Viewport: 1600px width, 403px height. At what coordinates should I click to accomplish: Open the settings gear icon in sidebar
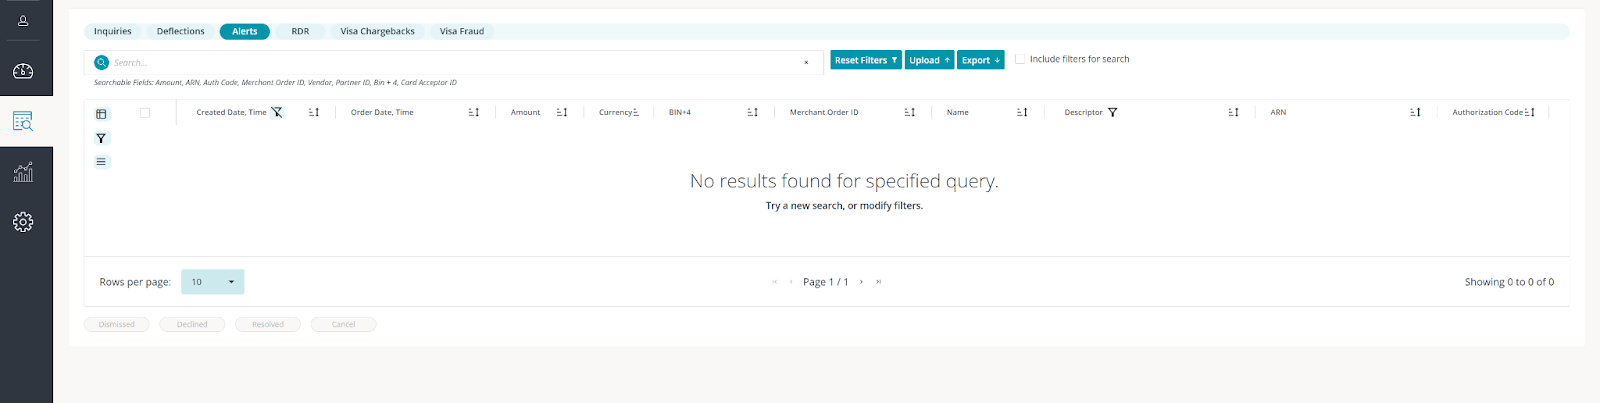[23, 222]
